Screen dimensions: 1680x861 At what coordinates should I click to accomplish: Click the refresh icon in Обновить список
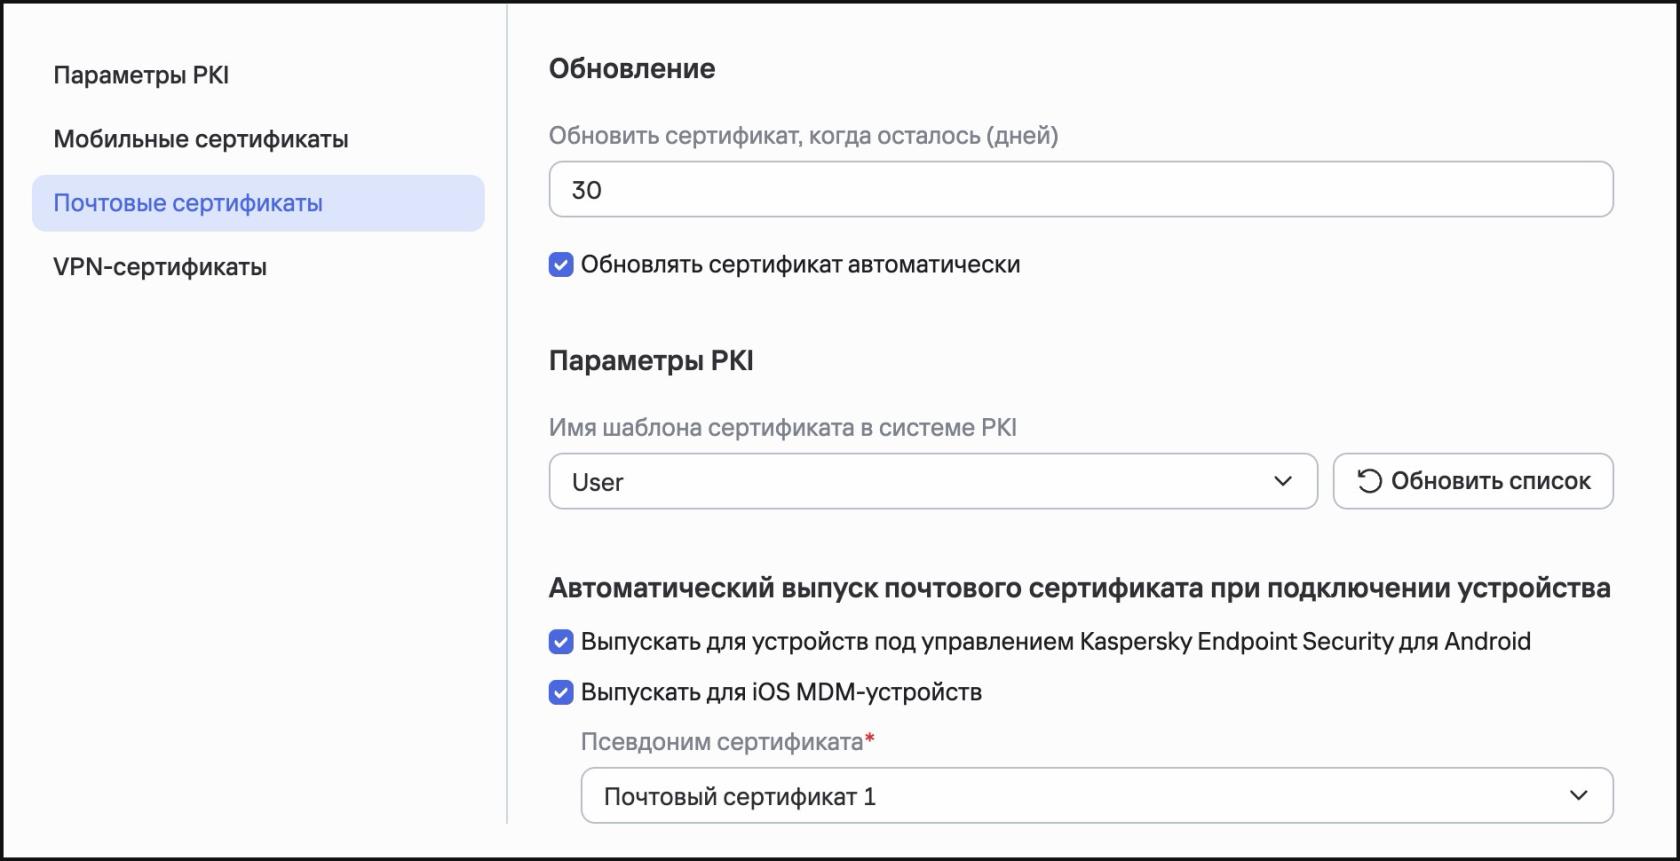pos(1369,481)
